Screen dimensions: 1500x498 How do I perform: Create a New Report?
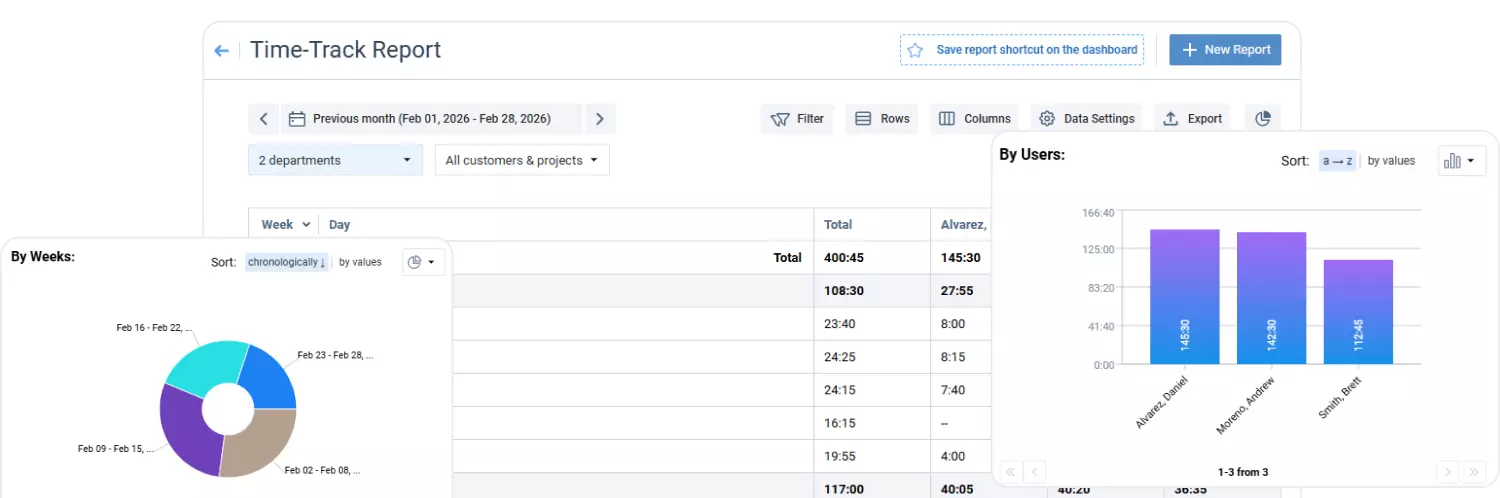1225,50
